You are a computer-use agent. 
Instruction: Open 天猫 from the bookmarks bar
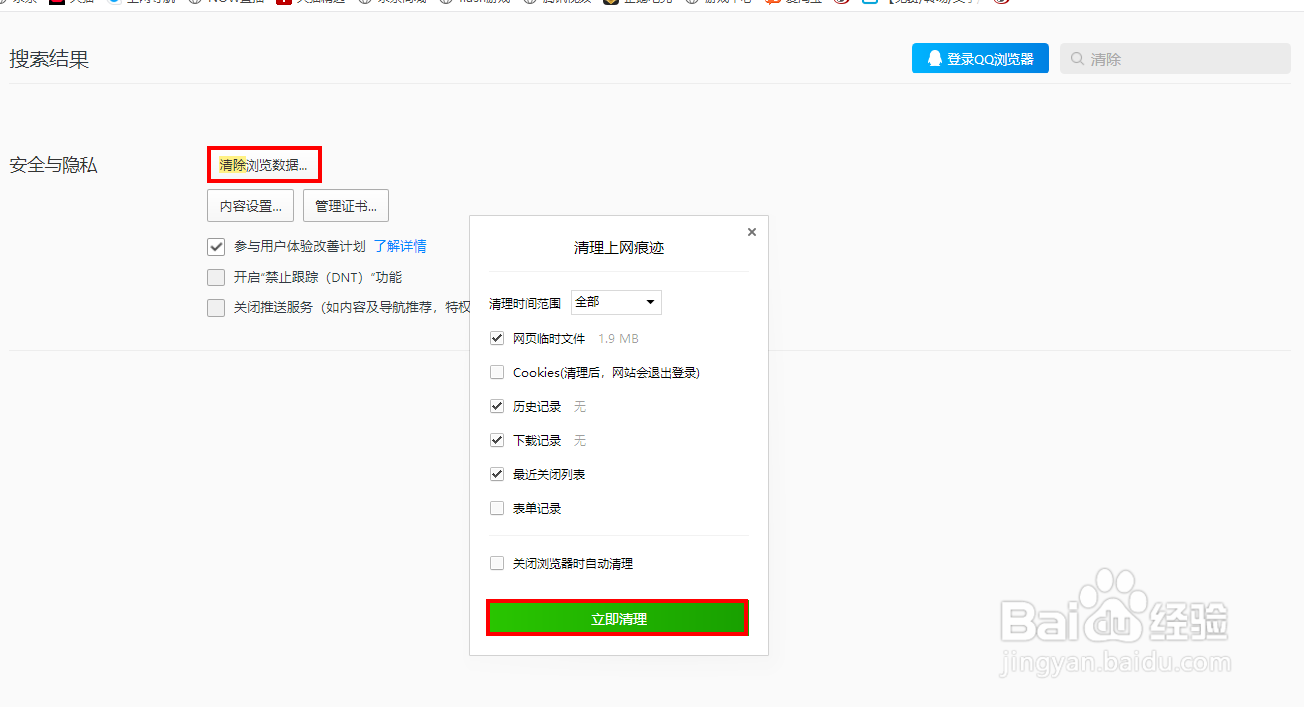pyautogui.click(x=81, y=3)
